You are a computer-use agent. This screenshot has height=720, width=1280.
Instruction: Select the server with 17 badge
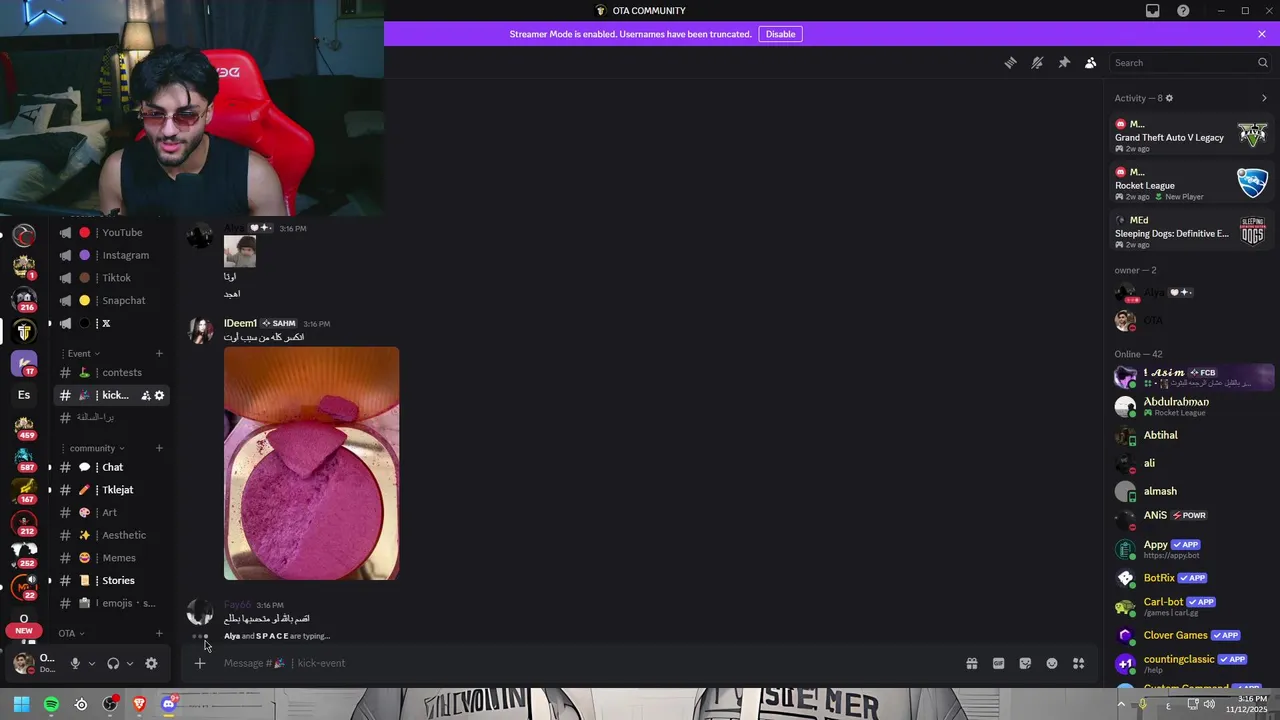click(24, 363)
